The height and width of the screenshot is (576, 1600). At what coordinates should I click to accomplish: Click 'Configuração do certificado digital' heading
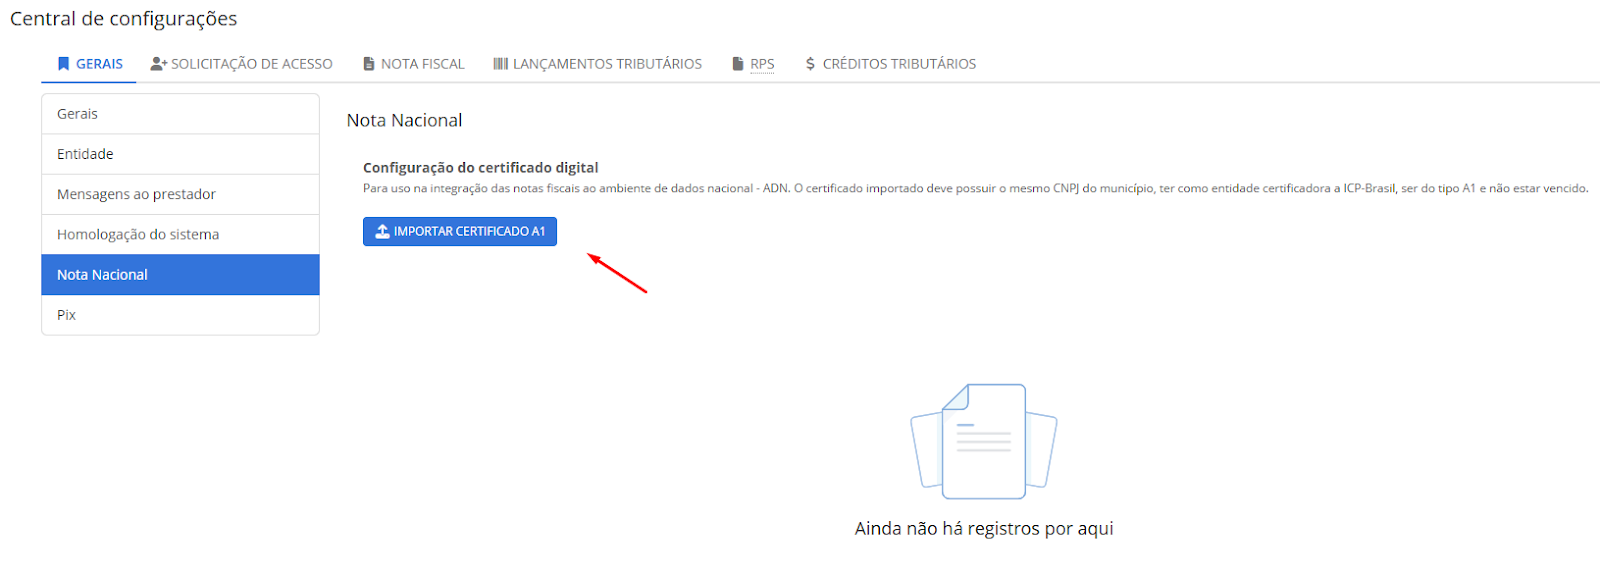click(x=481, y=168)
